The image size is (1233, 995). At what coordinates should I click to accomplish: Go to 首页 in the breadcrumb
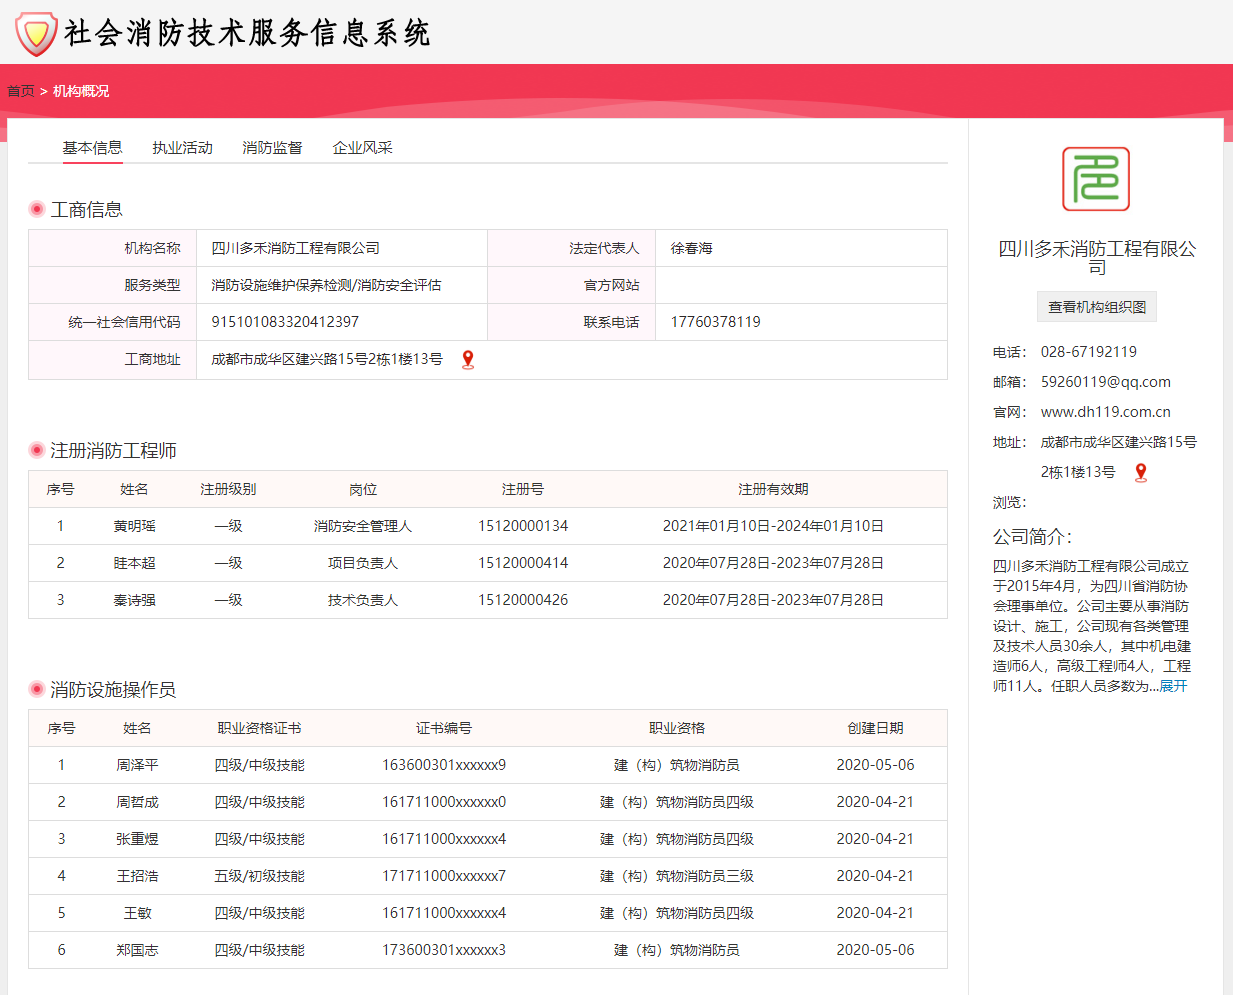20,91
